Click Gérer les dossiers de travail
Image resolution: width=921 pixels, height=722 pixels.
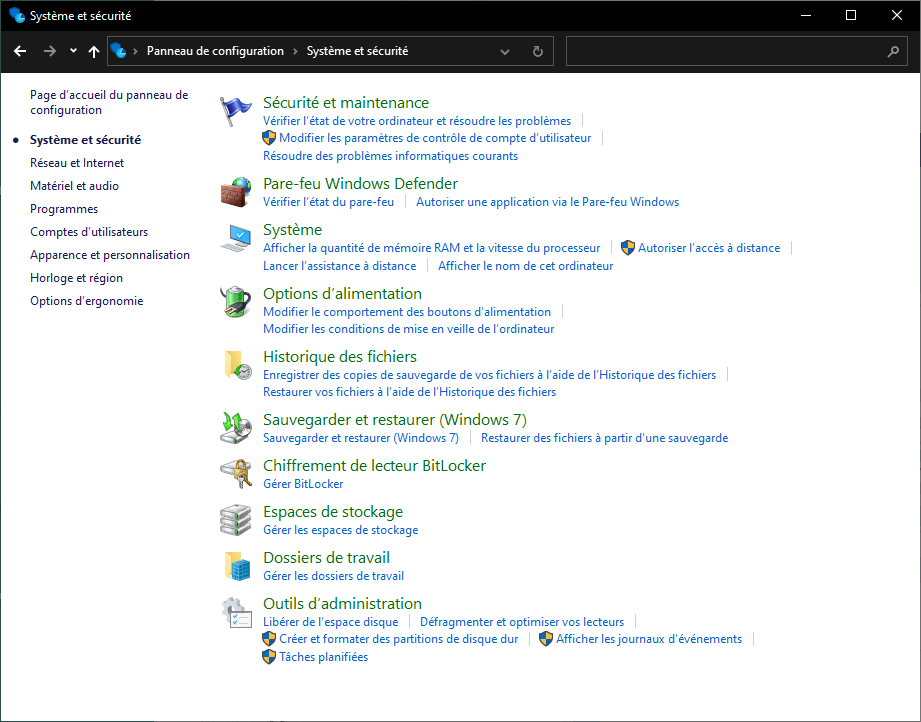pos(334,576)
